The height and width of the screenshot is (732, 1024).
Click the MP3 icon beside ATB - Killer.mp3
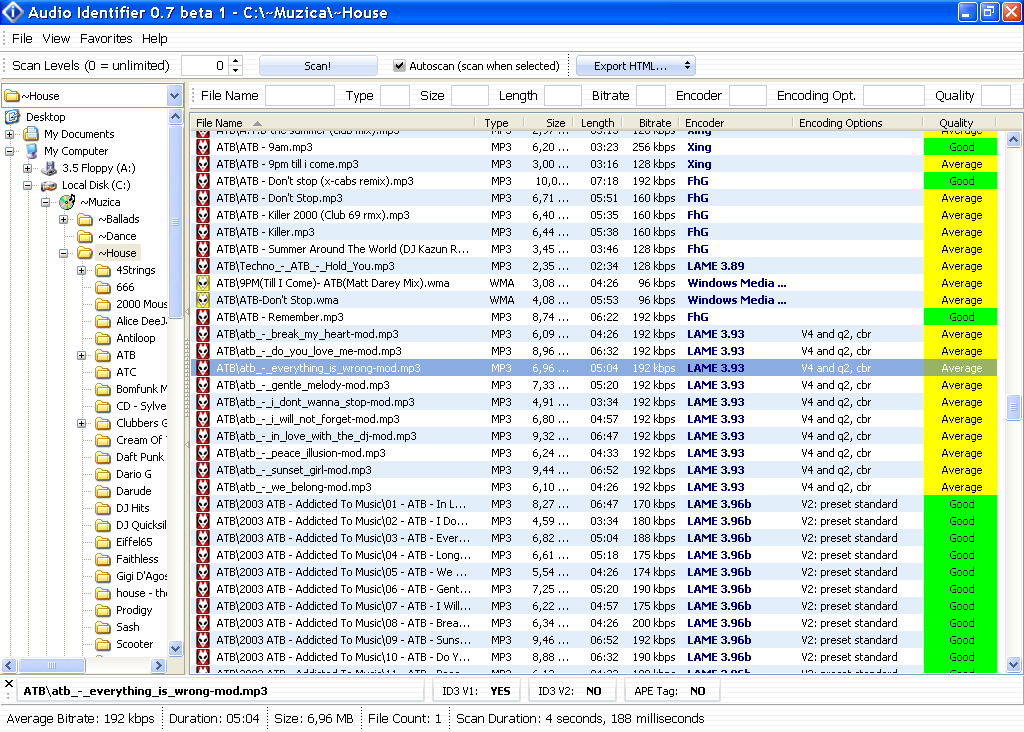click(x=203, y=232)
